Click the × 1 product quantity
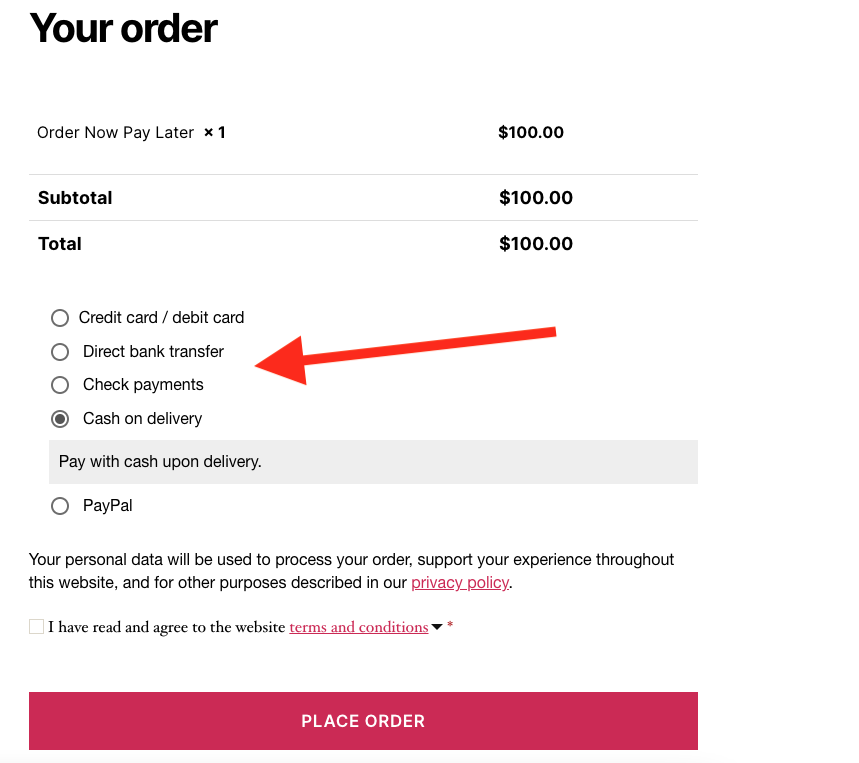859x763 pixels. tap(214, 132)
